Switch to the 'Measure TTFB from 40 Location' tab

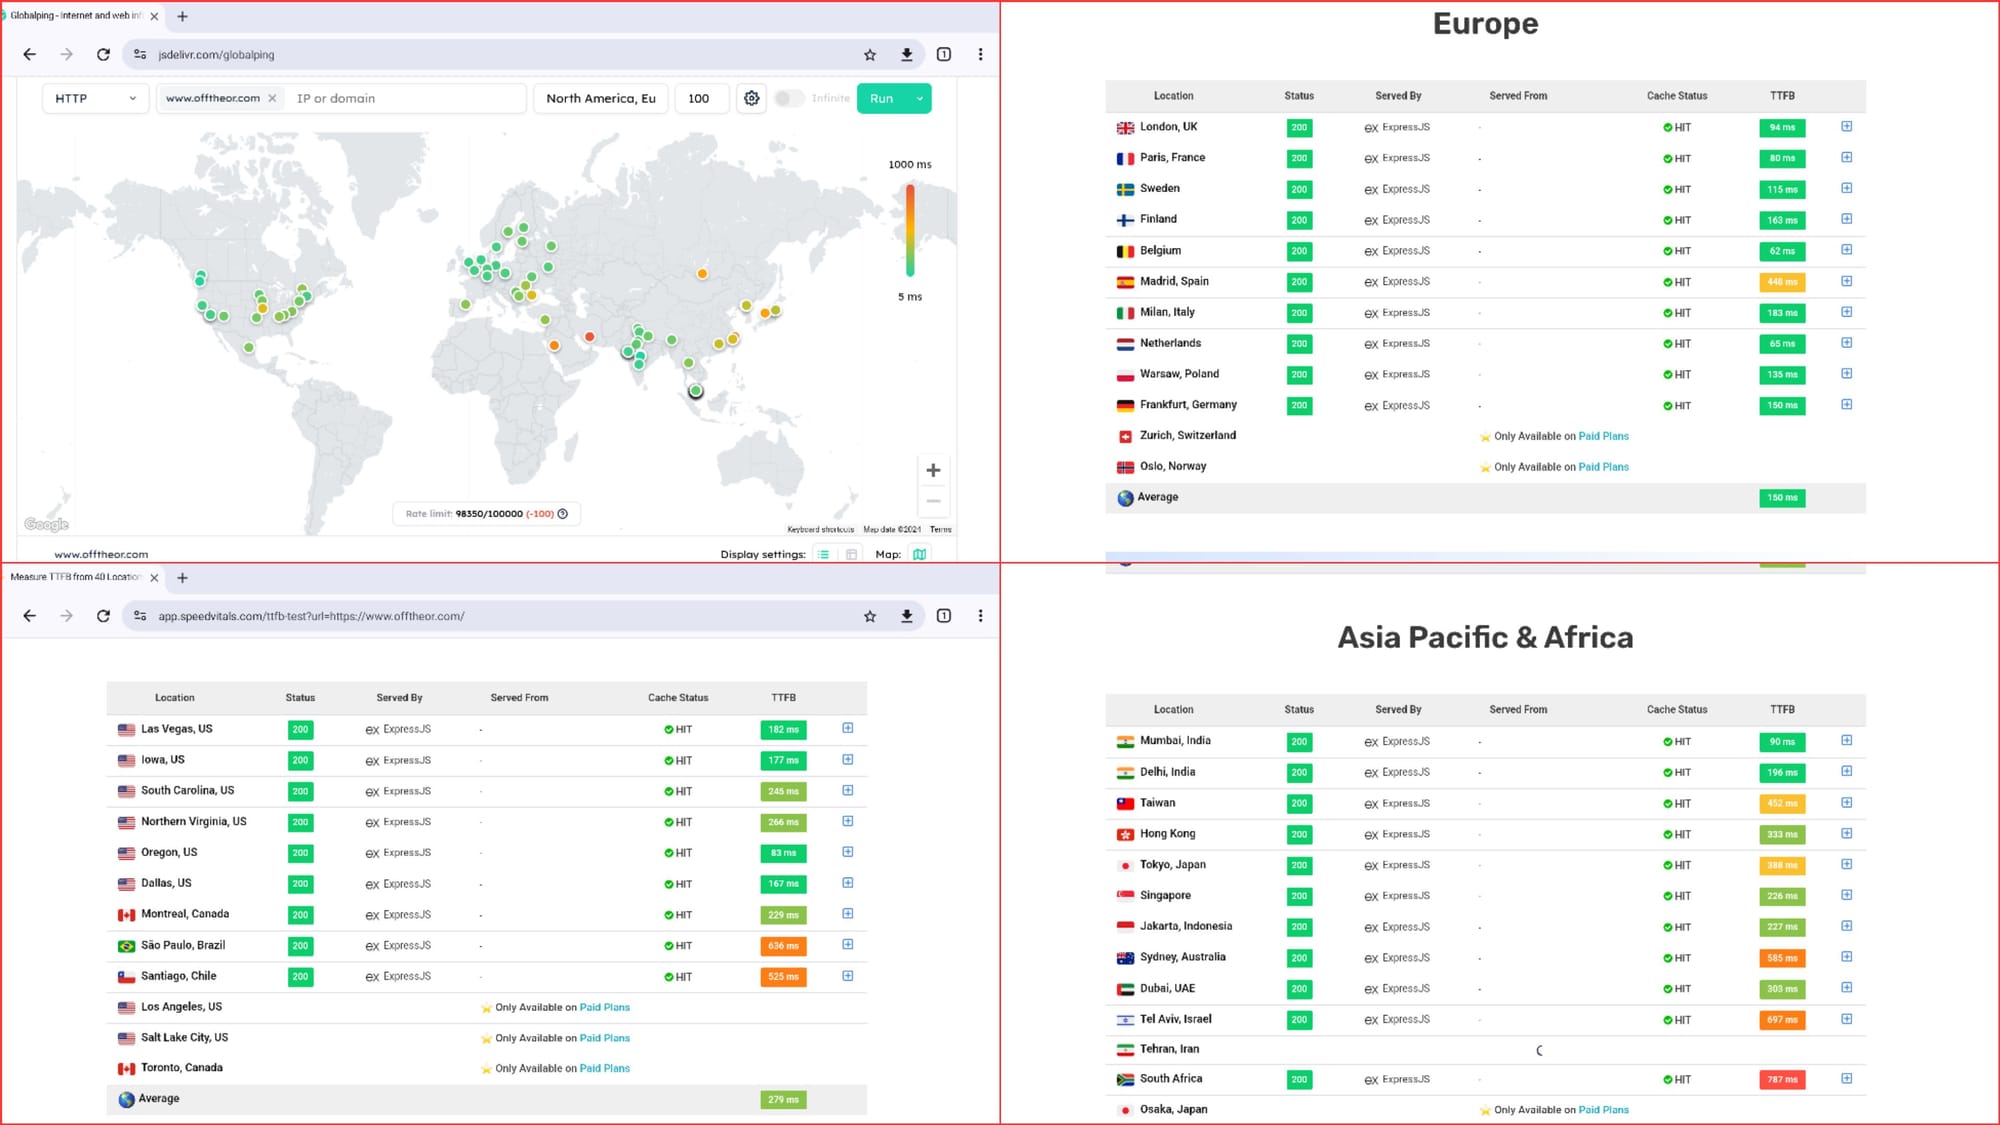(75, 577)
